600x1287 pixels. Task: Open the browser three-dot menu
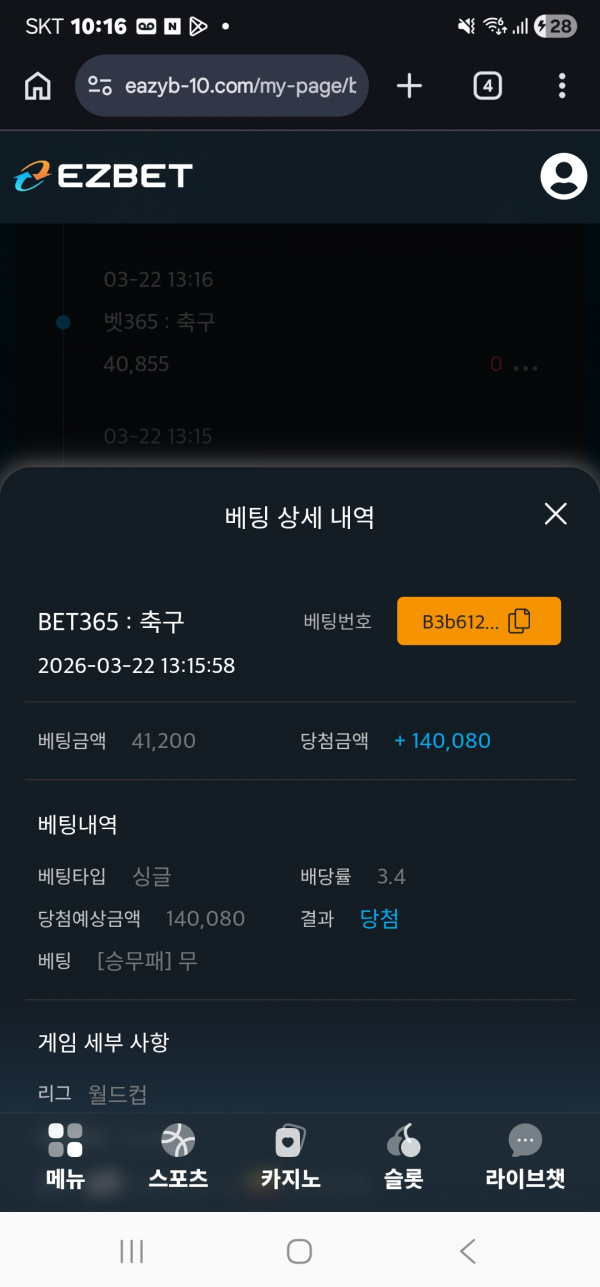(x=562, y=86)
